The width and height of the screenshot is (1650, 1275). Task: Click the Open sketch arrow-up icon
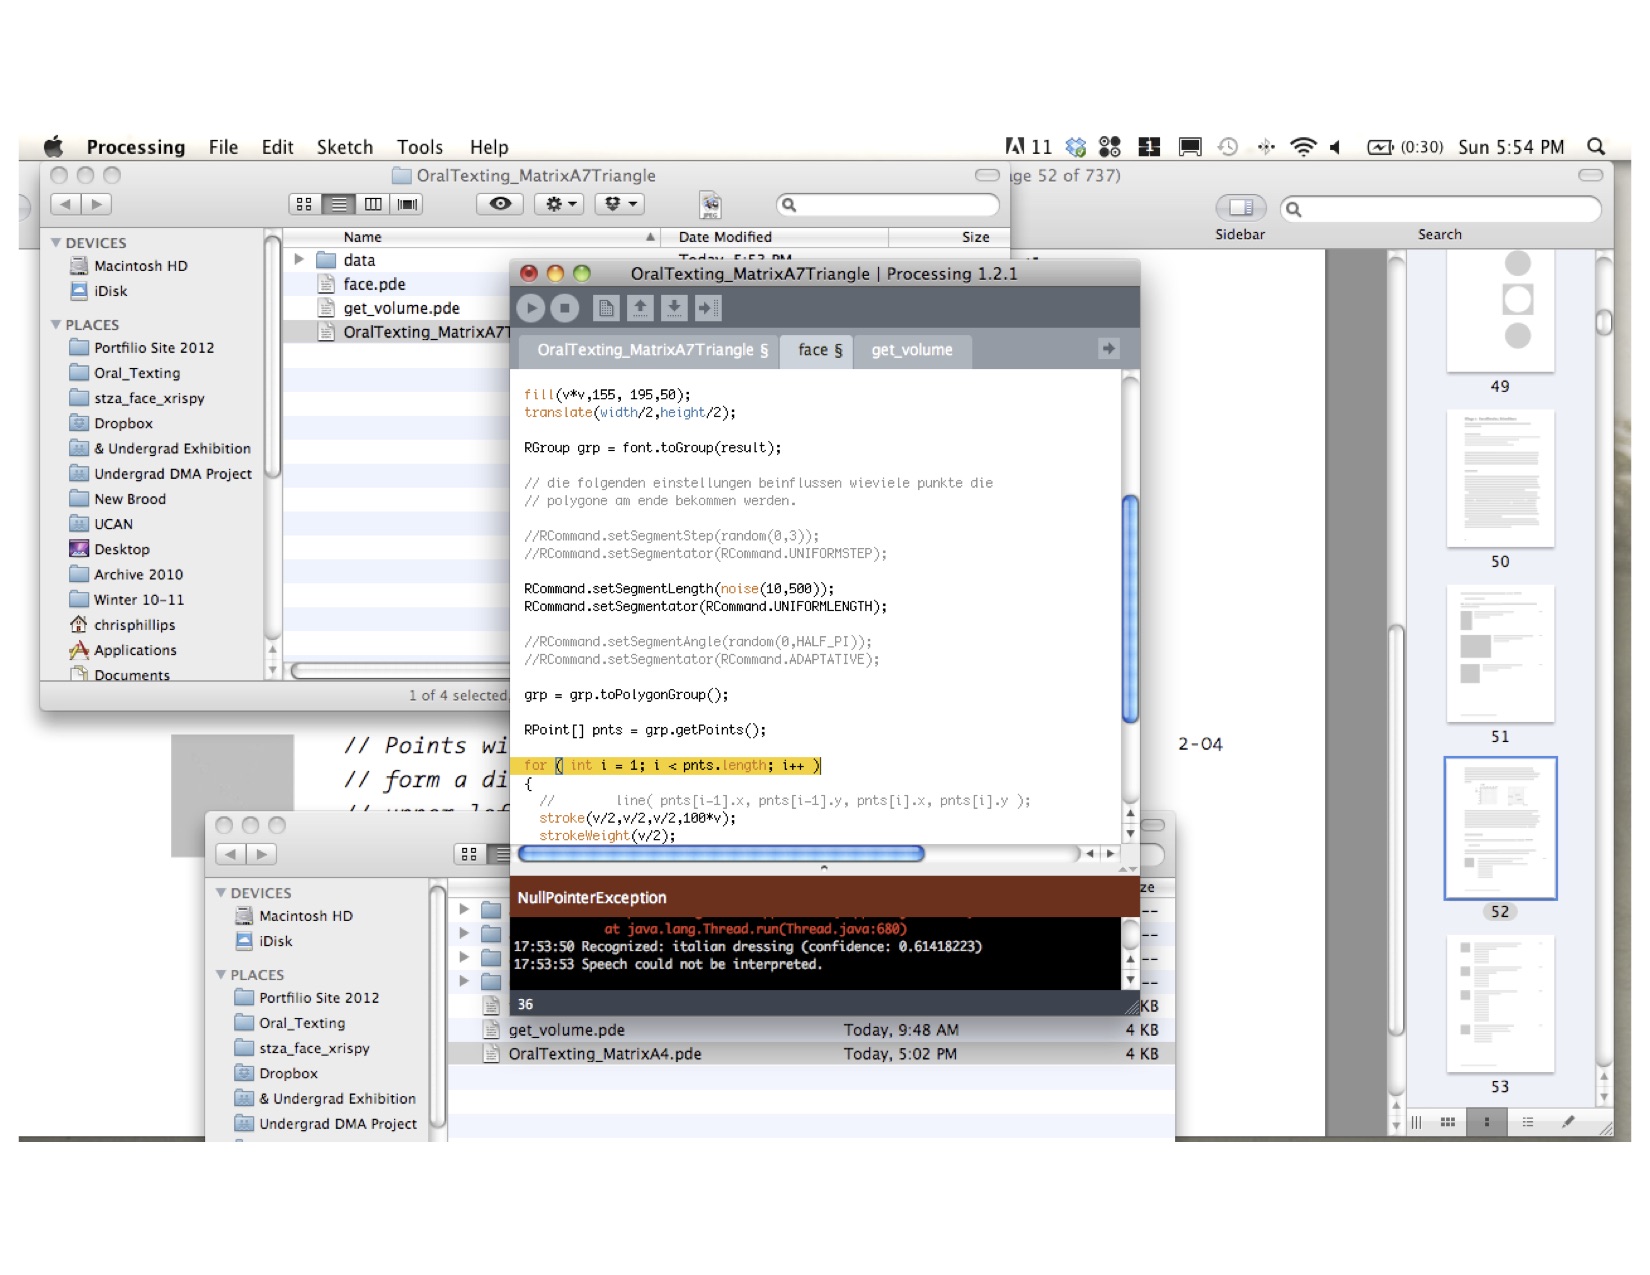640,308
